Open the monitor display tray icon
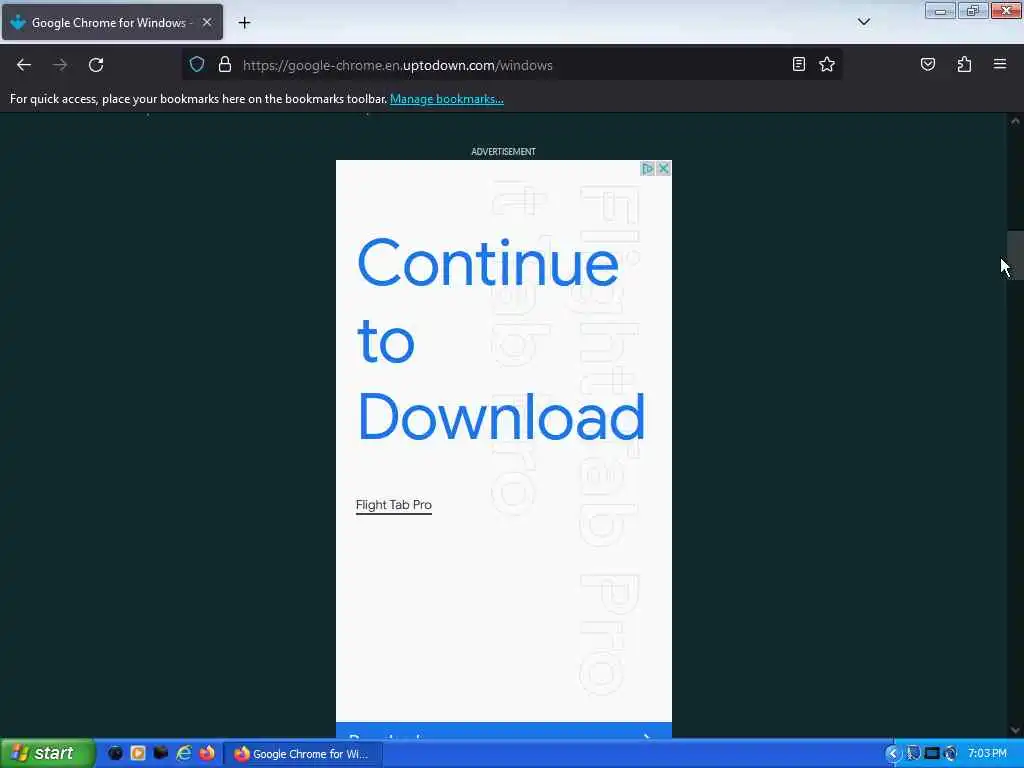 point(932,754)
